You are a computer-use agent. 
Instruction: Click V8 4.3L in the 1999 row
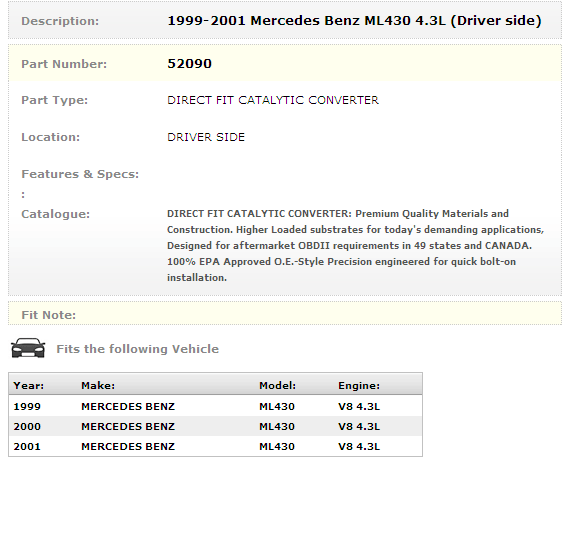point(359,406)
